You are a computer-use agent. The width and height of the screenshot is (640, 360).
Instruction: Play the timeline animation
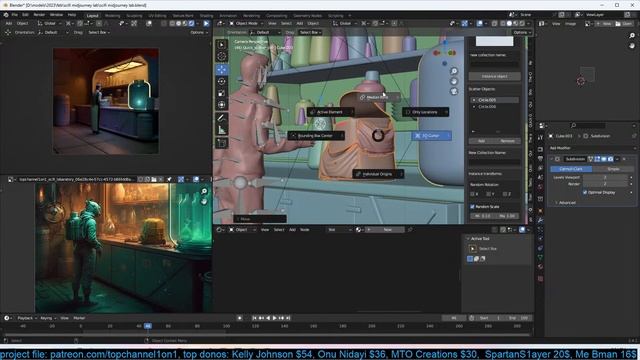(x=275, y=318)
